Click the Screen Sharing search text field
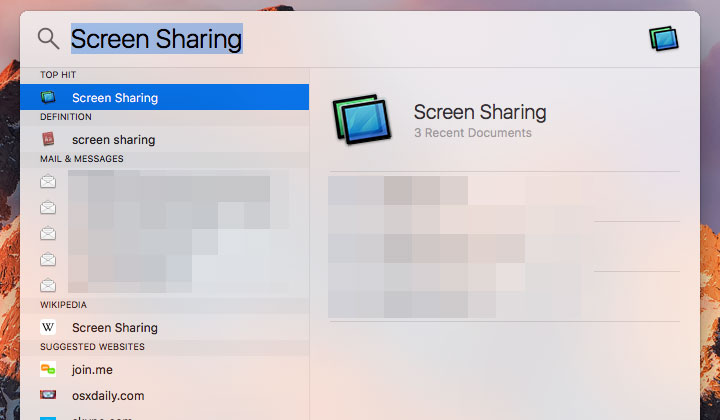This screenshot has width=720, height=420. pyautogui.click(x=157, y=39)
